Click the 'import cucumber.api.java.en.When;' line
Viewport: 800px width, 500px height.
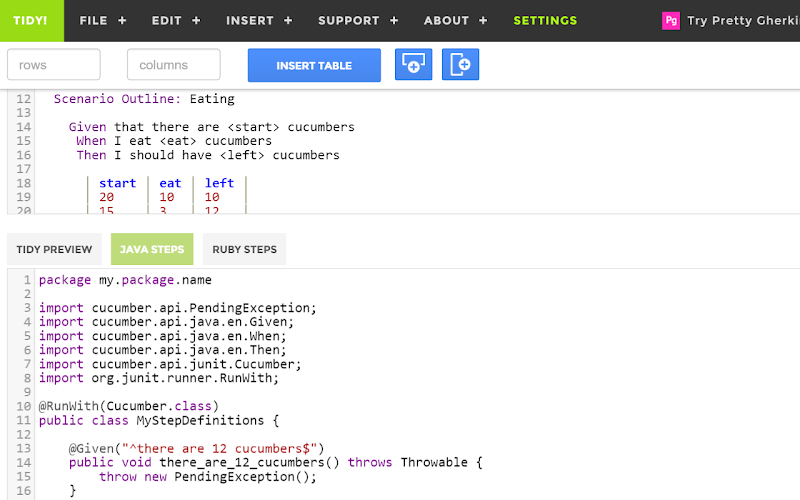163,336
